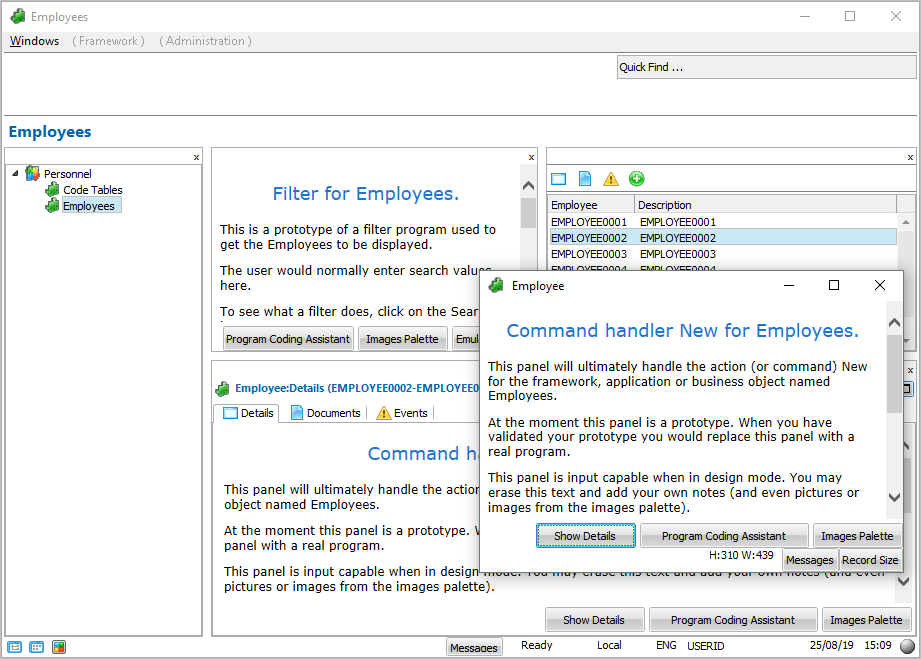This screenshot has width=921, height=659.
Task: Click the colored squares status bar icon
Action: pyautogui.click(x=59, y=647)
